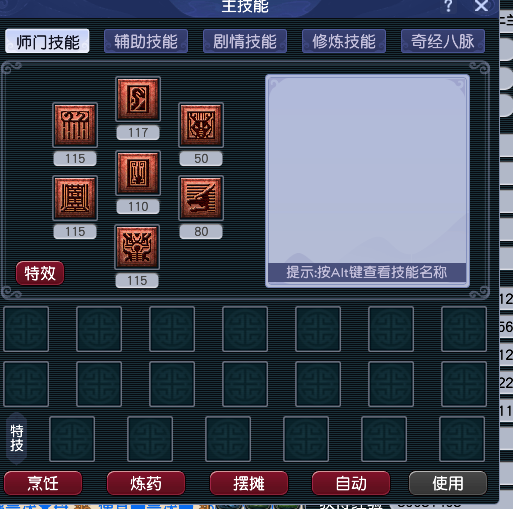Open the 修炼技能 tab
The height and width of the screenshot is (509, 513).
tap(344, 41)
